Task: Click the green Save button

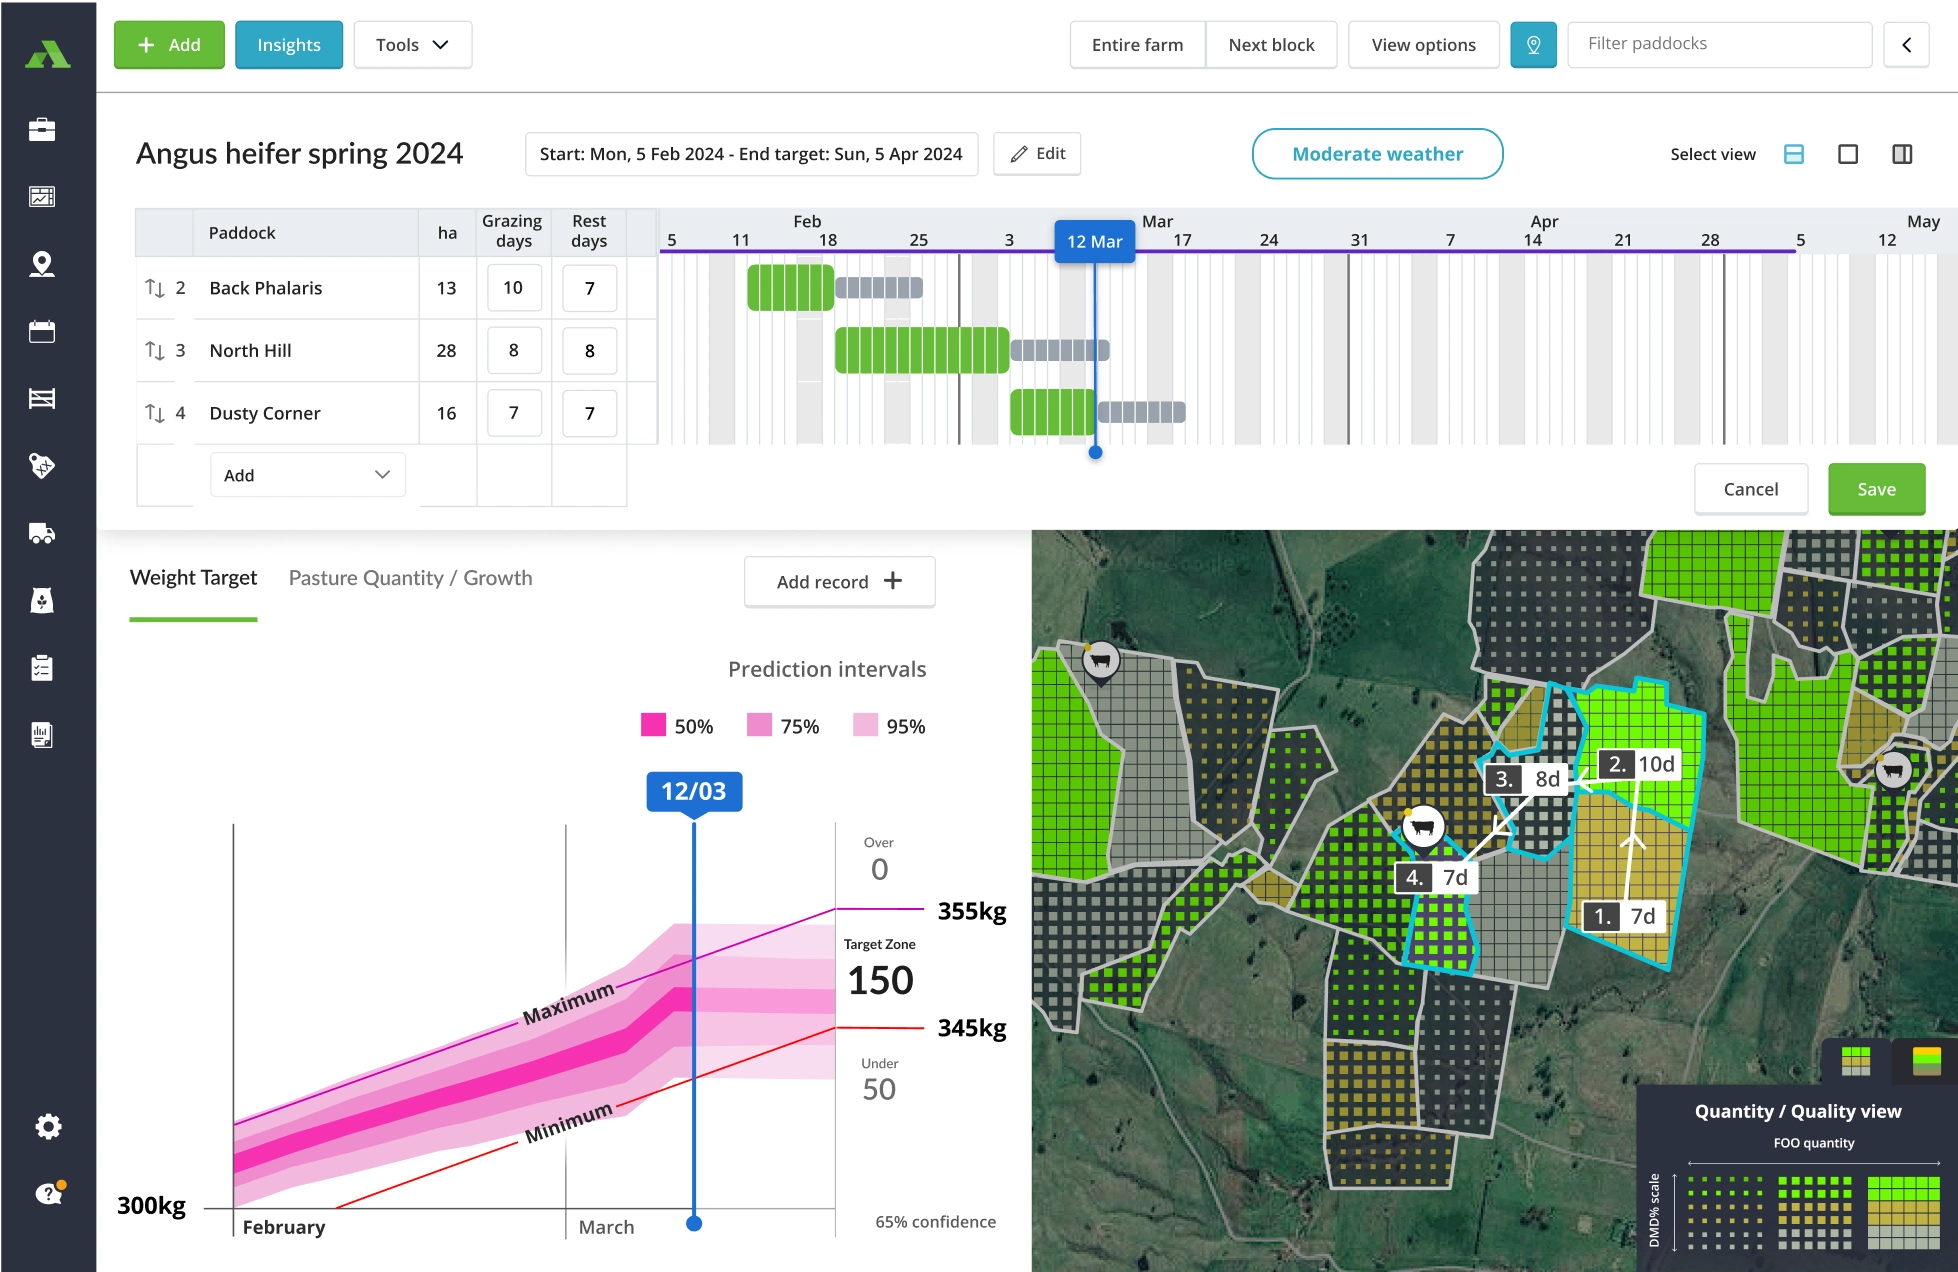Action: [1876, 489]
